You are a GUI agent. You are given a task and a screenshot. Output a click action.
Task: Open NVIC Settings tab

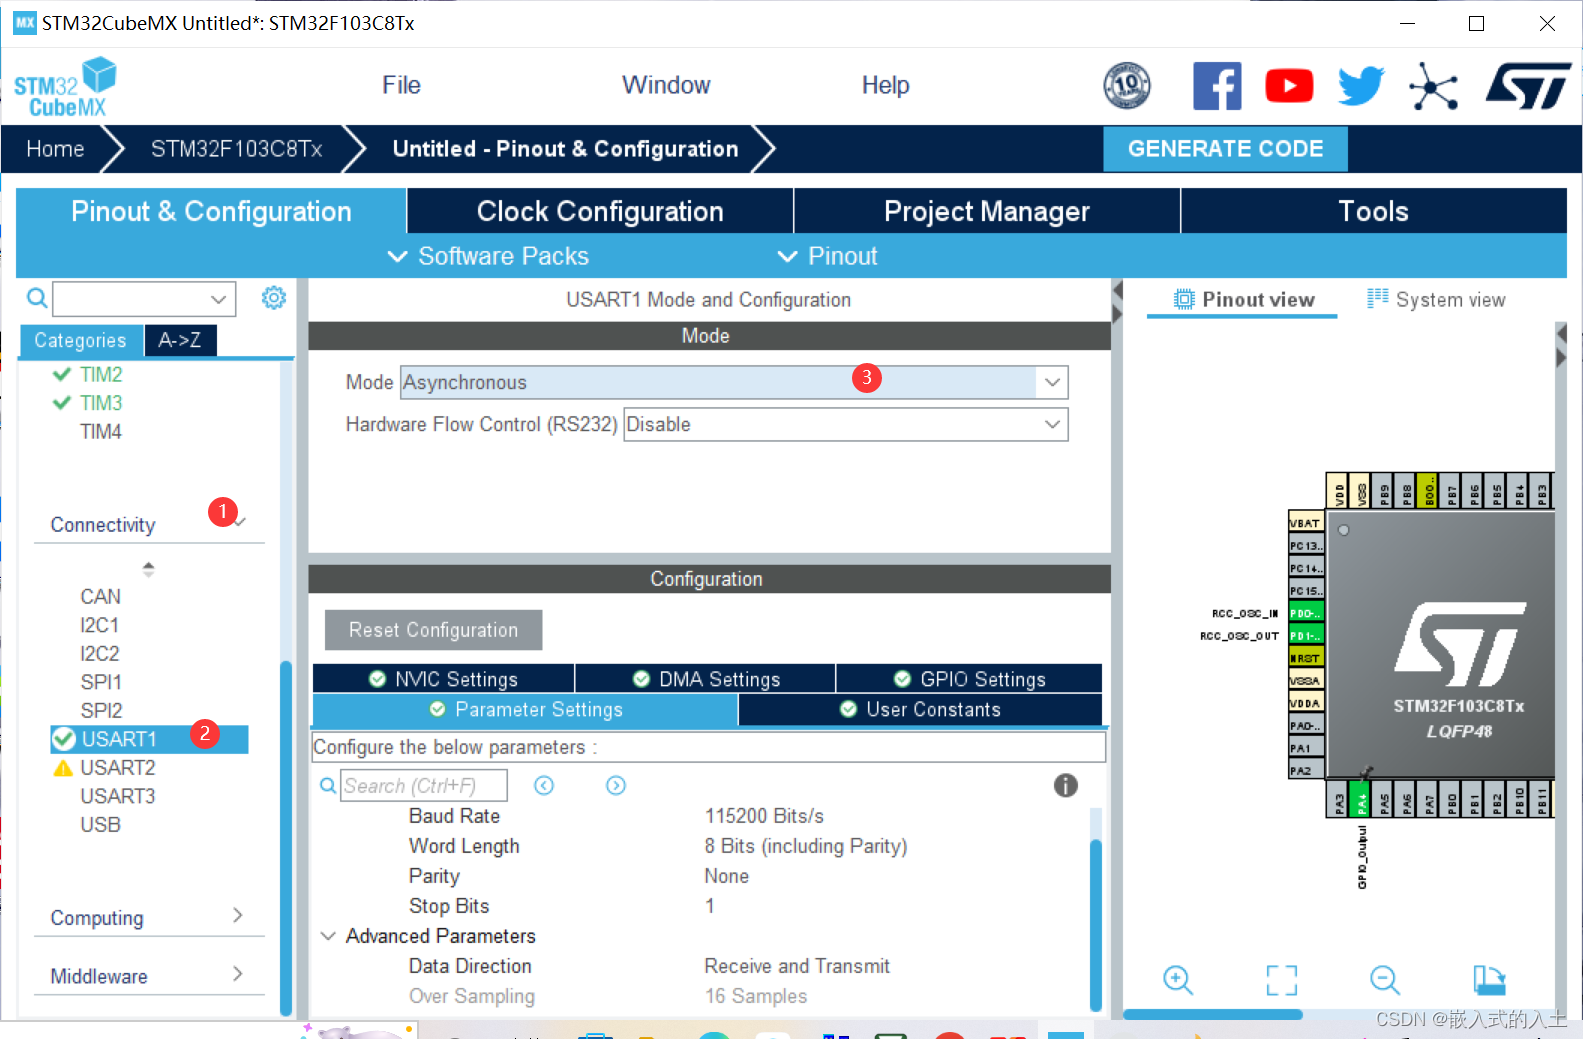click(443, 679)
